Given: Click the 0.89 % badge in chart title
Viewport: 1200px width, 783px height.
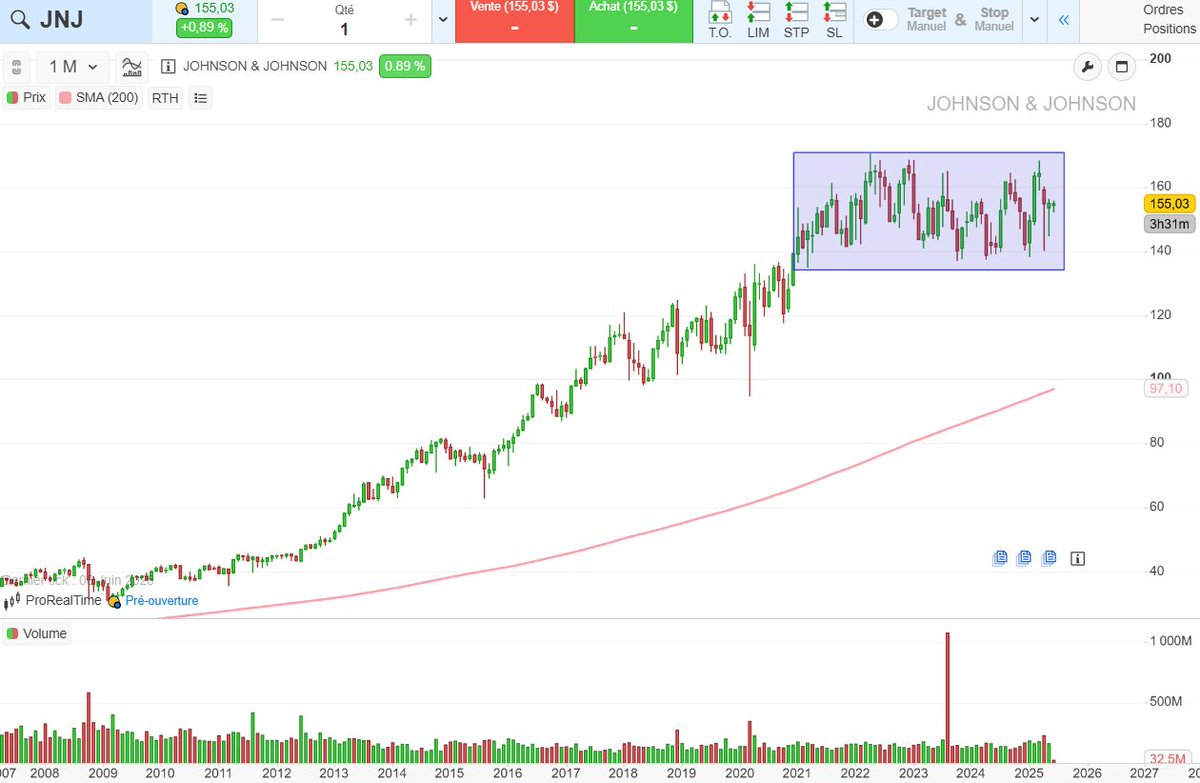Looking at the screenshot, I should [404, 67].
